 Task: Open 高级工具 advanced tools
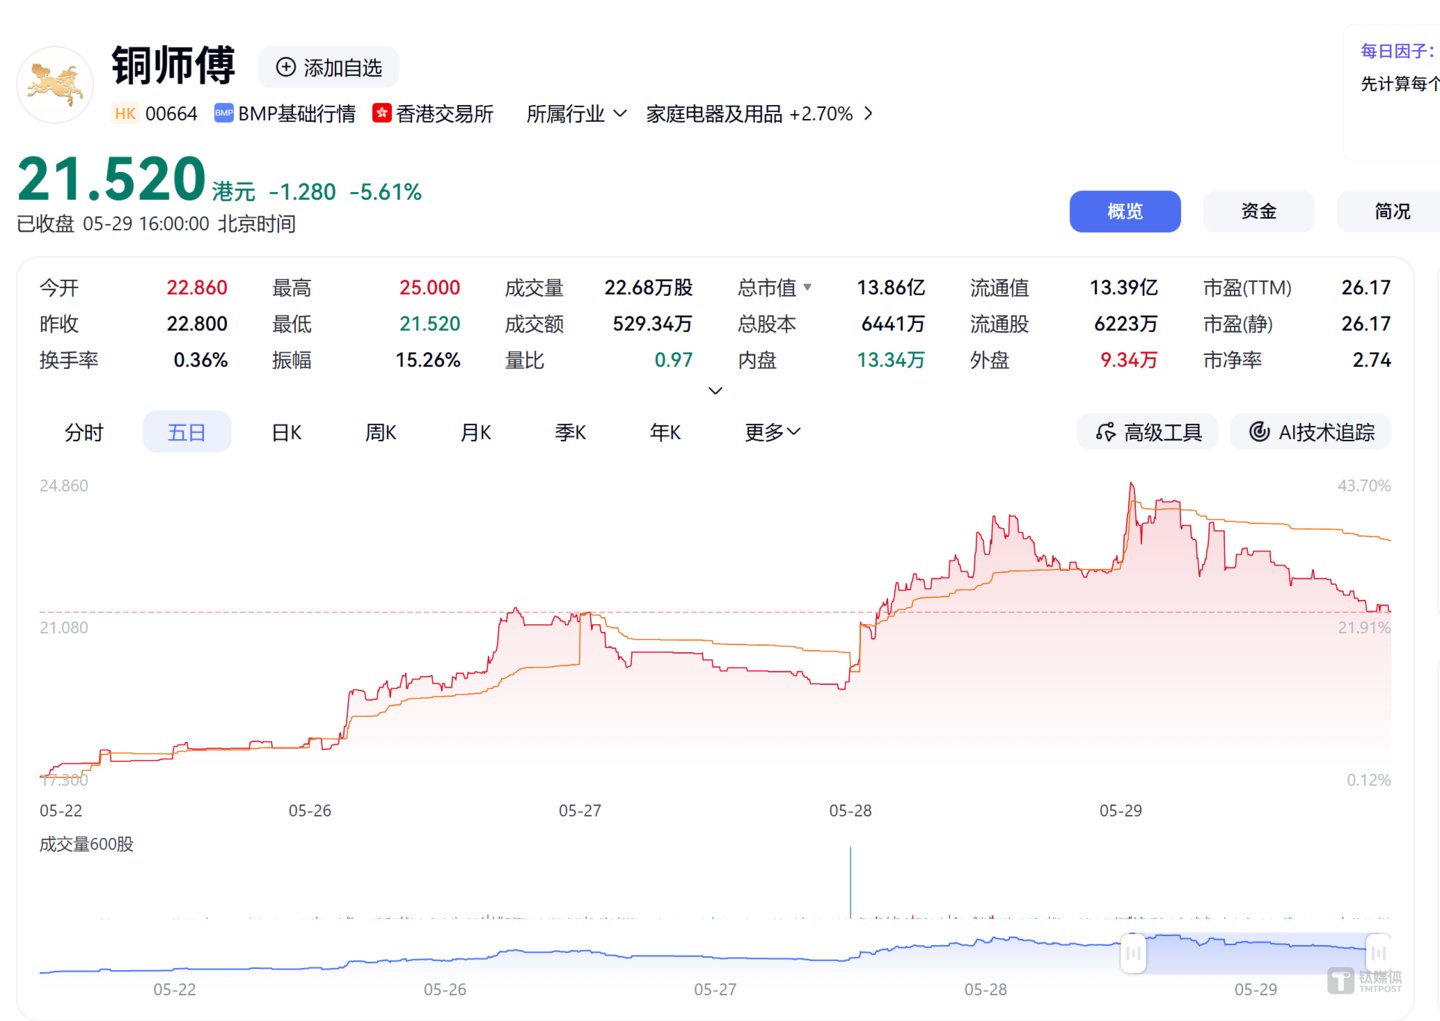tap(1148, 432)
